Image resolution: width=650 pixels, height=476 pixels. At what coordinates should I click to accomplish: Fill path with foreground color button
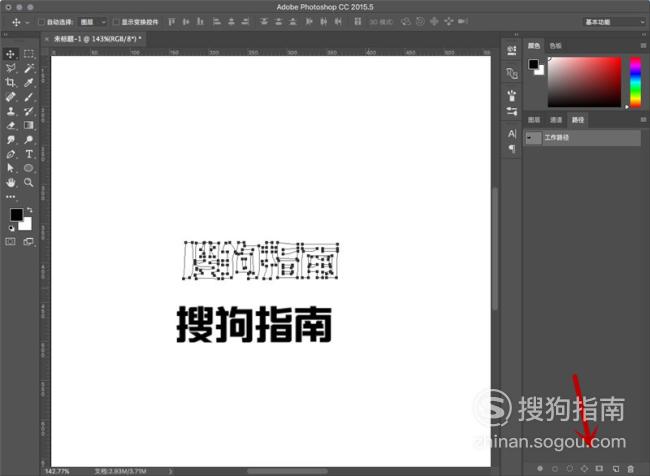click(540, 469)
